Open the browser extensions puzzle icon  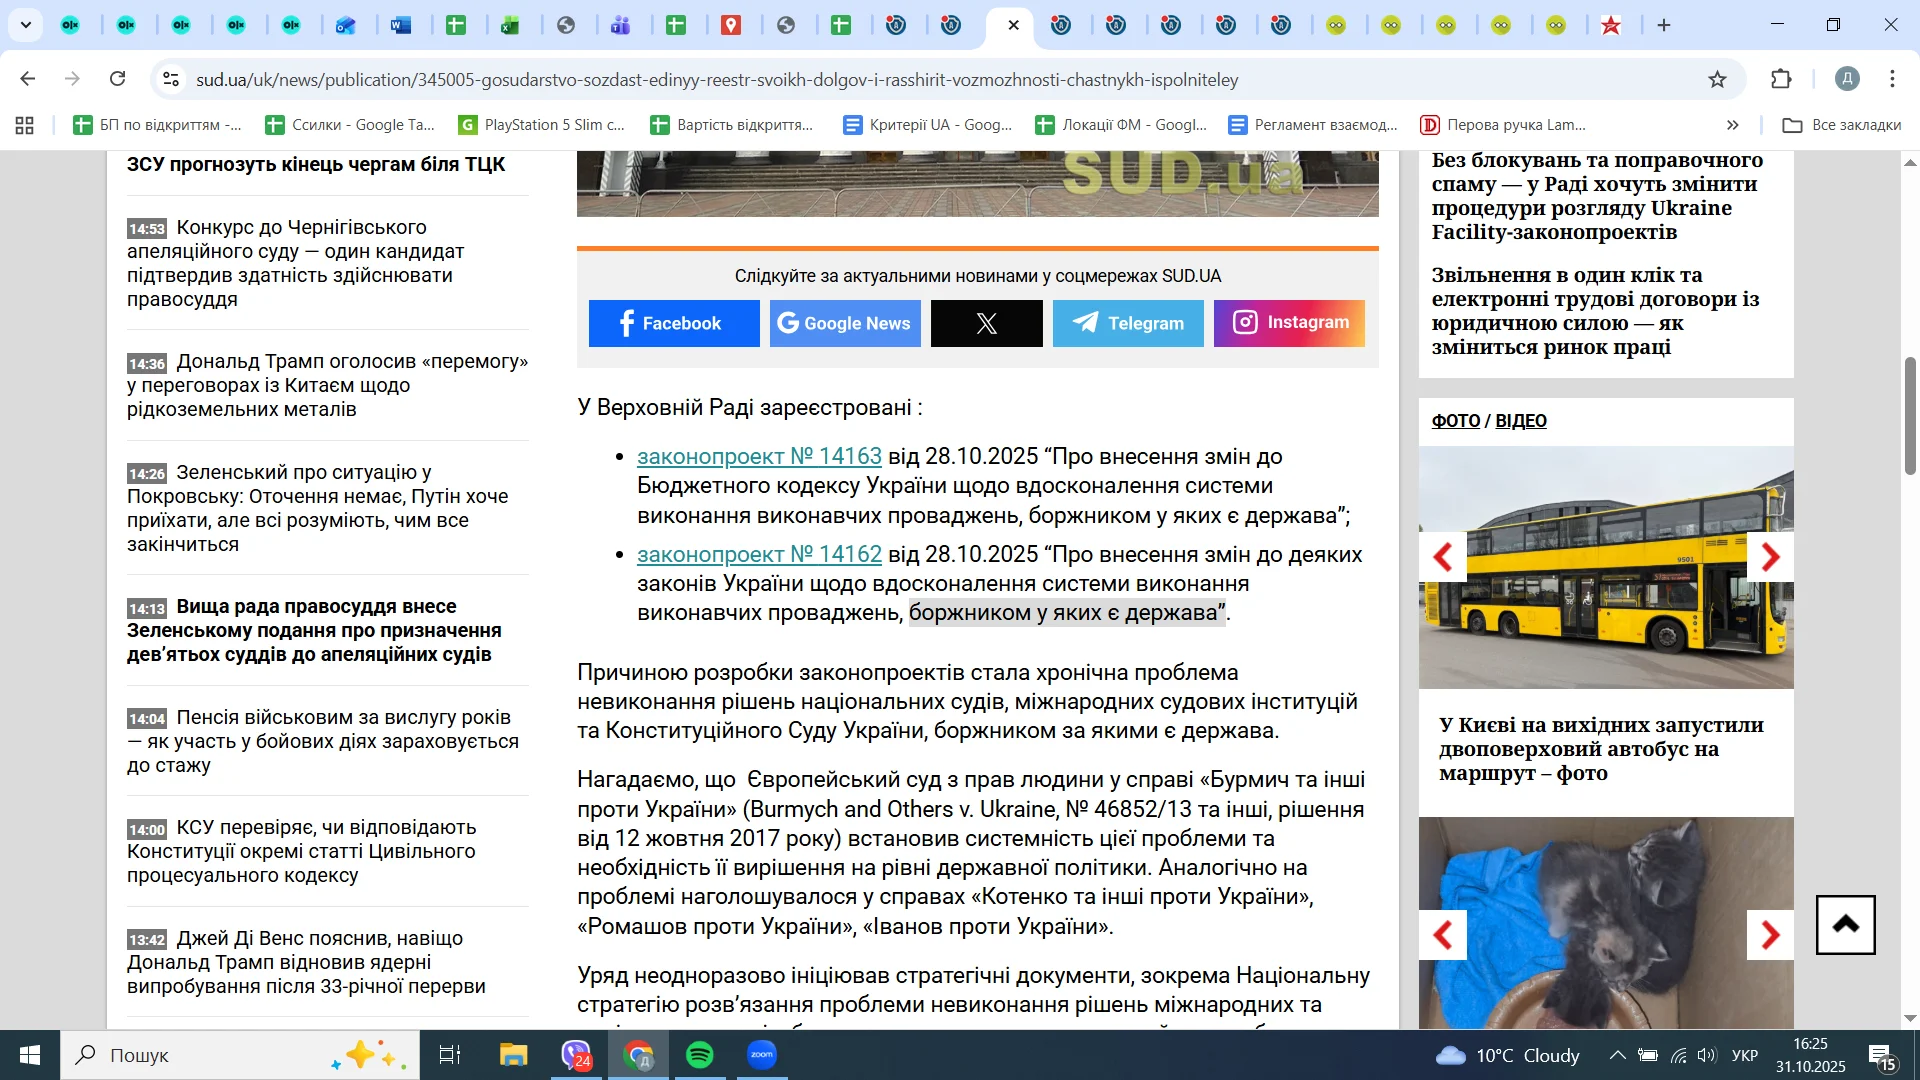[x=1781, y=79]
